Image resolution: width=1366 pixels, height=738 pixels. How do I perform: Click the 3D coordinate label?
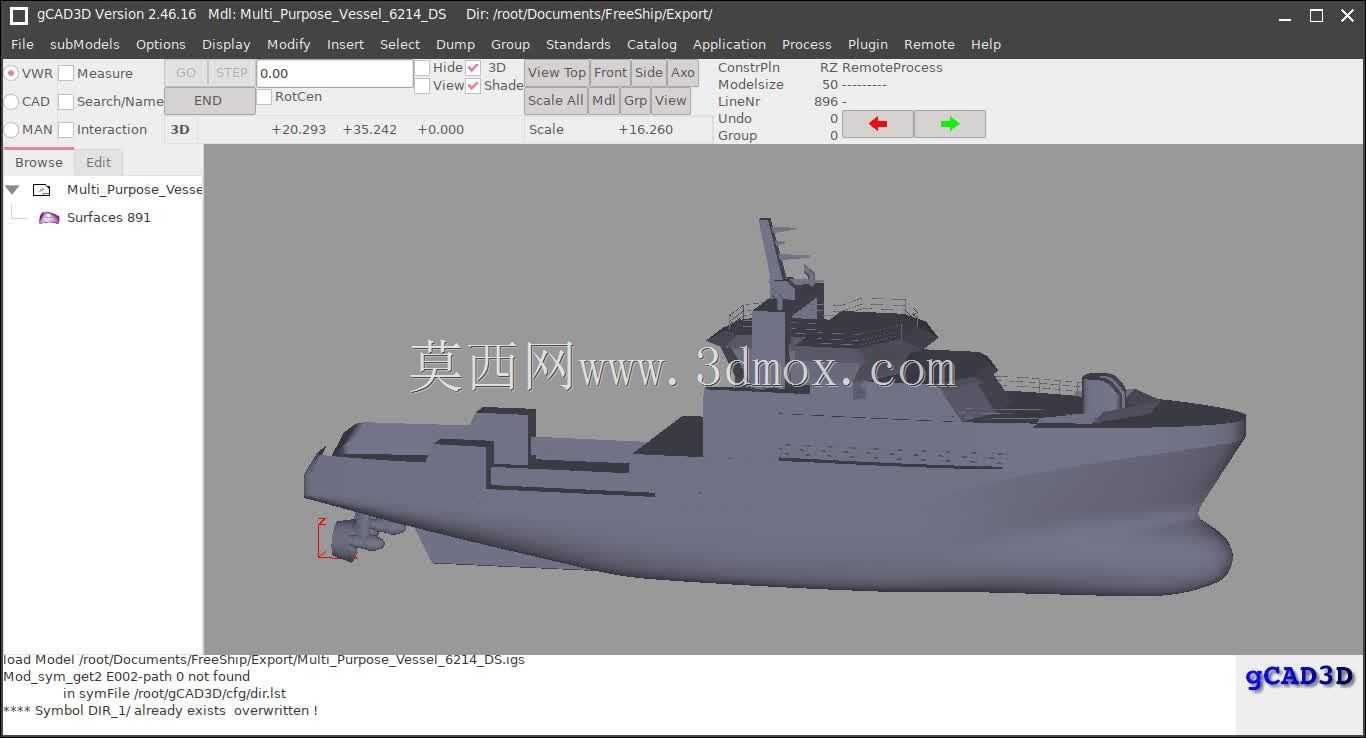tap(180, 130)
